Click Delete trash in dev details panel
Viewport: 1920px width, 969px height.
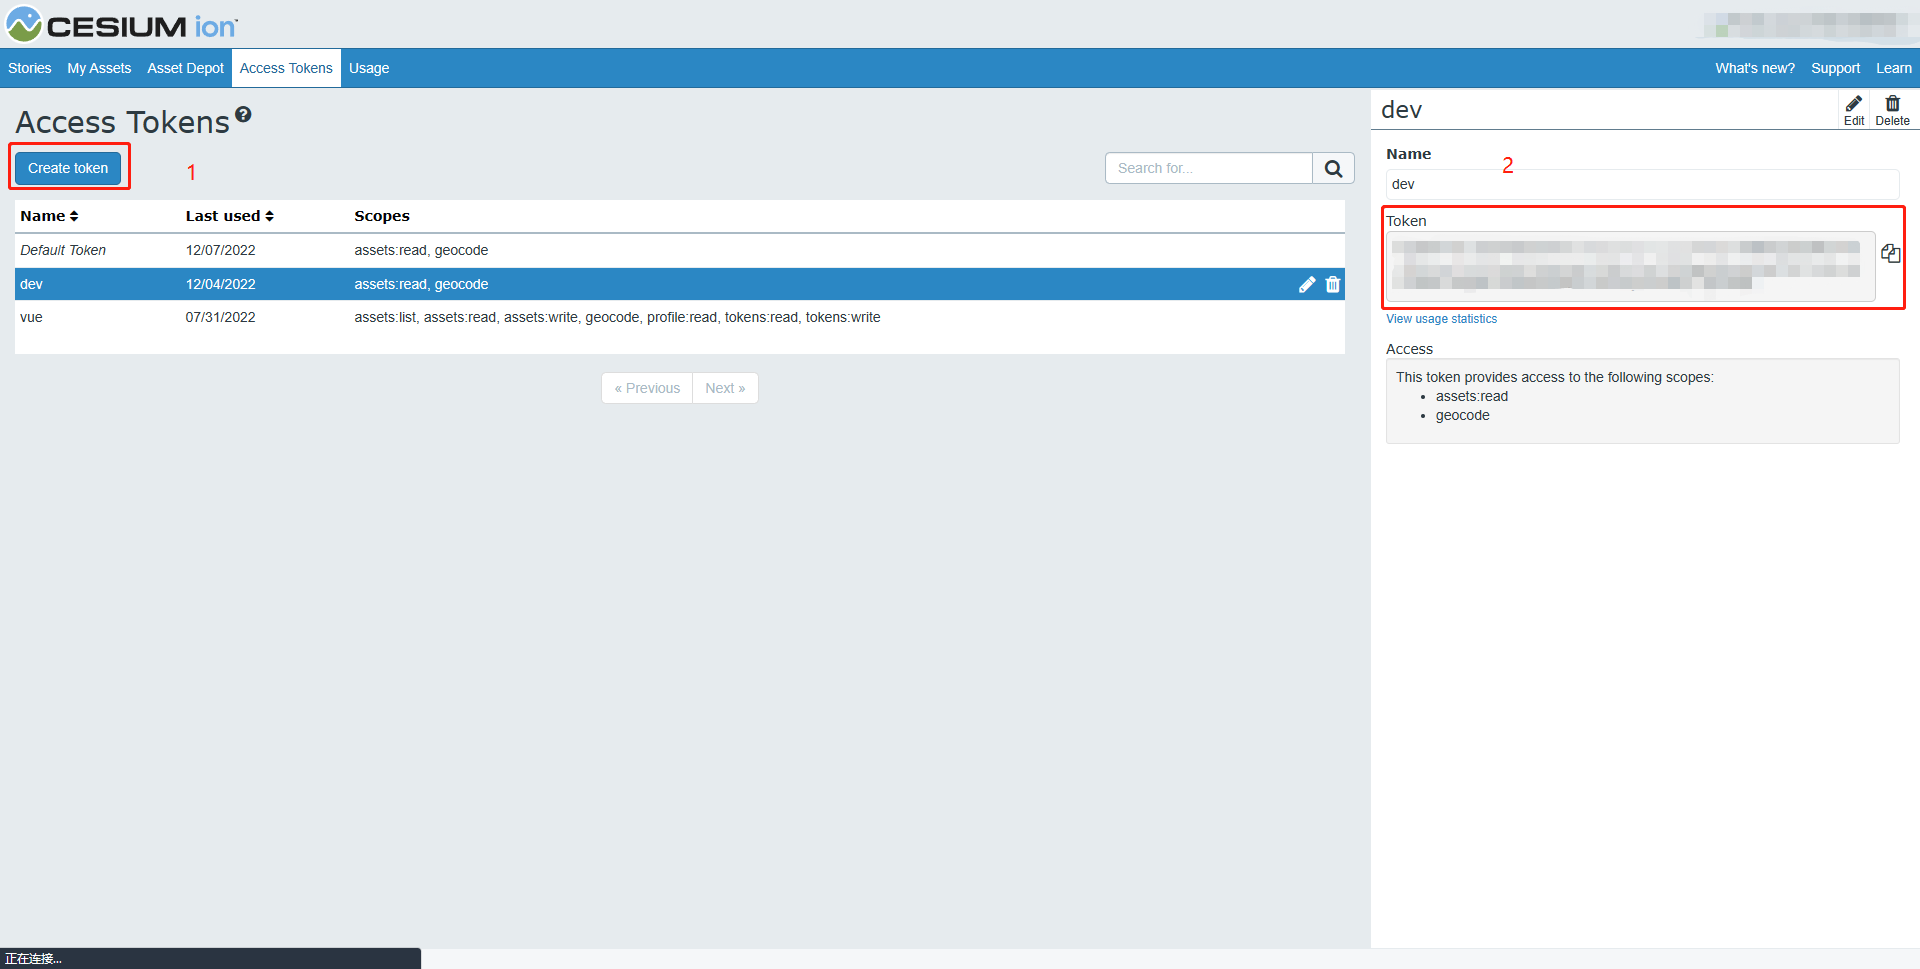[1892, 110]
